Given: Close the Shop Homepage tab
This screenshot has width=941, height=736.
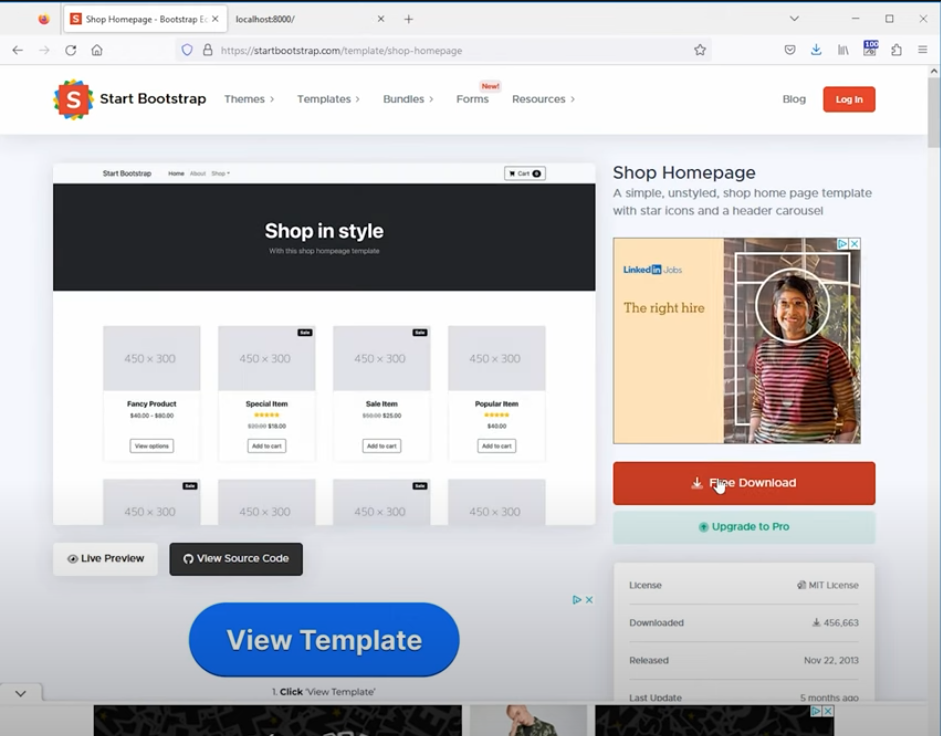Looking at the screenshot, I should (x=215, y=19).
